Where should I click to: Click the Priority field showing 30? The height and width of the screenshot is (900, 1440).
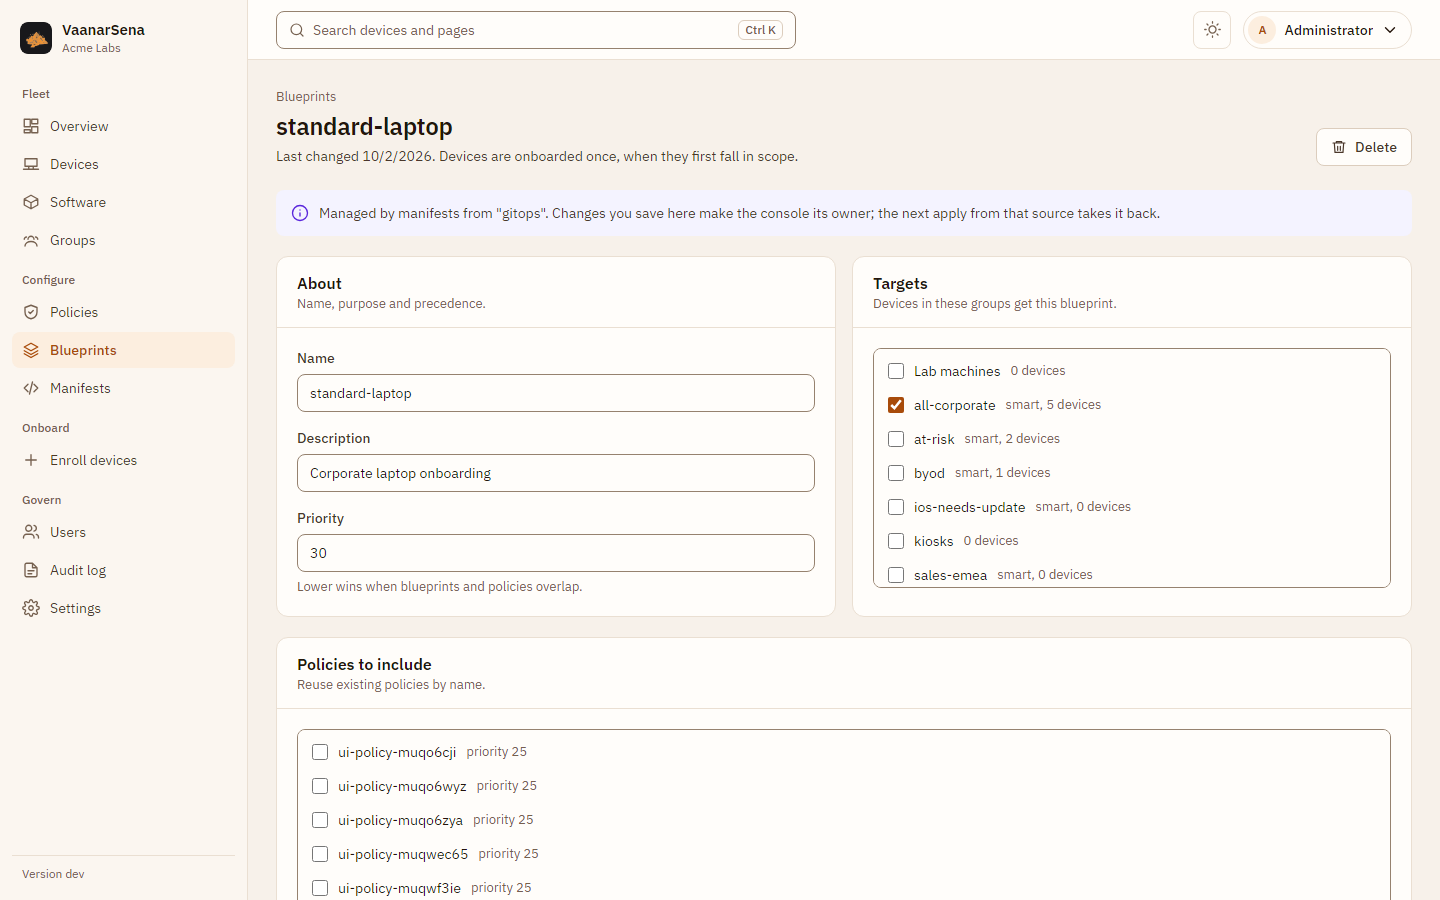(x=556, y=553)
